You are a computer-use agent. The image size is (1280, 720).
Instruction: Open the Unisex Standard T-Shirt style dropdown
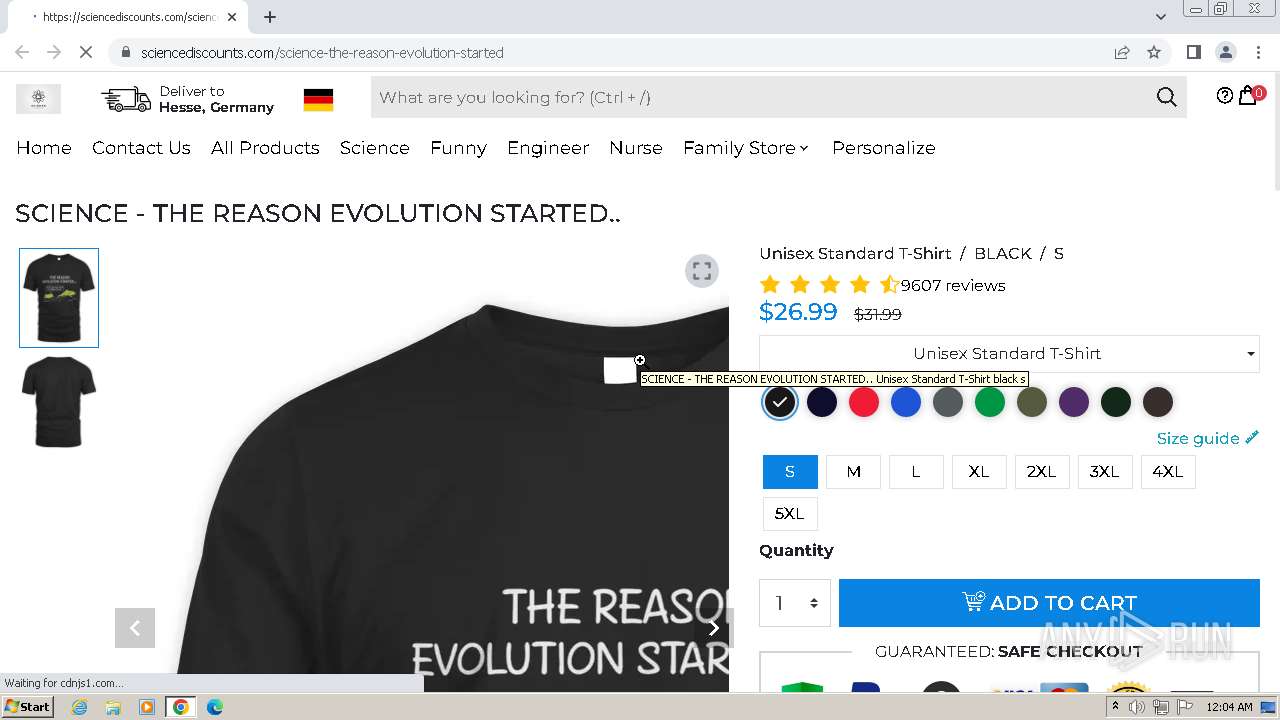(1009, 354)
